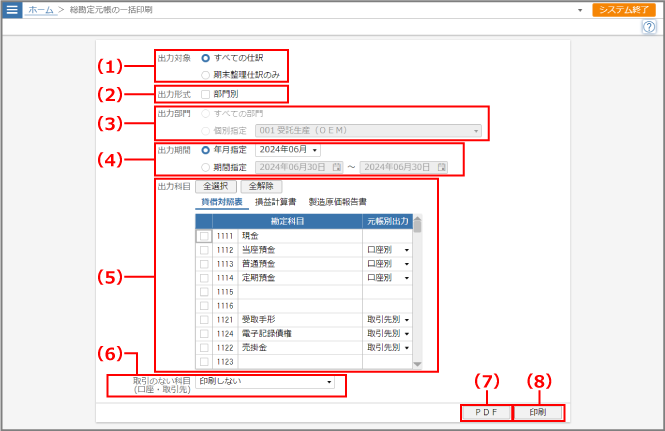Check the 1124 電子記録債権 row checkbox
This screenshot has height=431, width=665.
coord(204,334)
